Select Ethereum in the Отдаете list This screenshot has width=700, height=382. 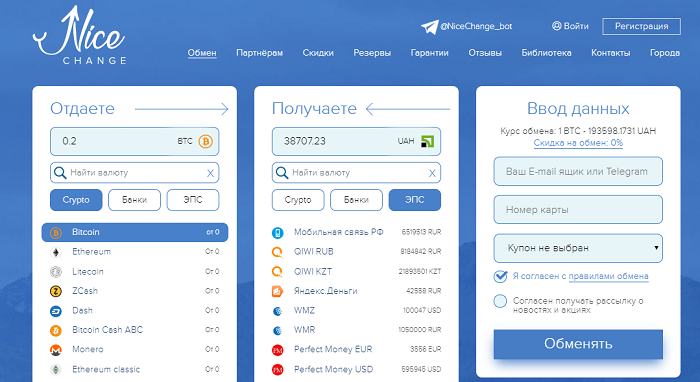(x=134, y=252)
